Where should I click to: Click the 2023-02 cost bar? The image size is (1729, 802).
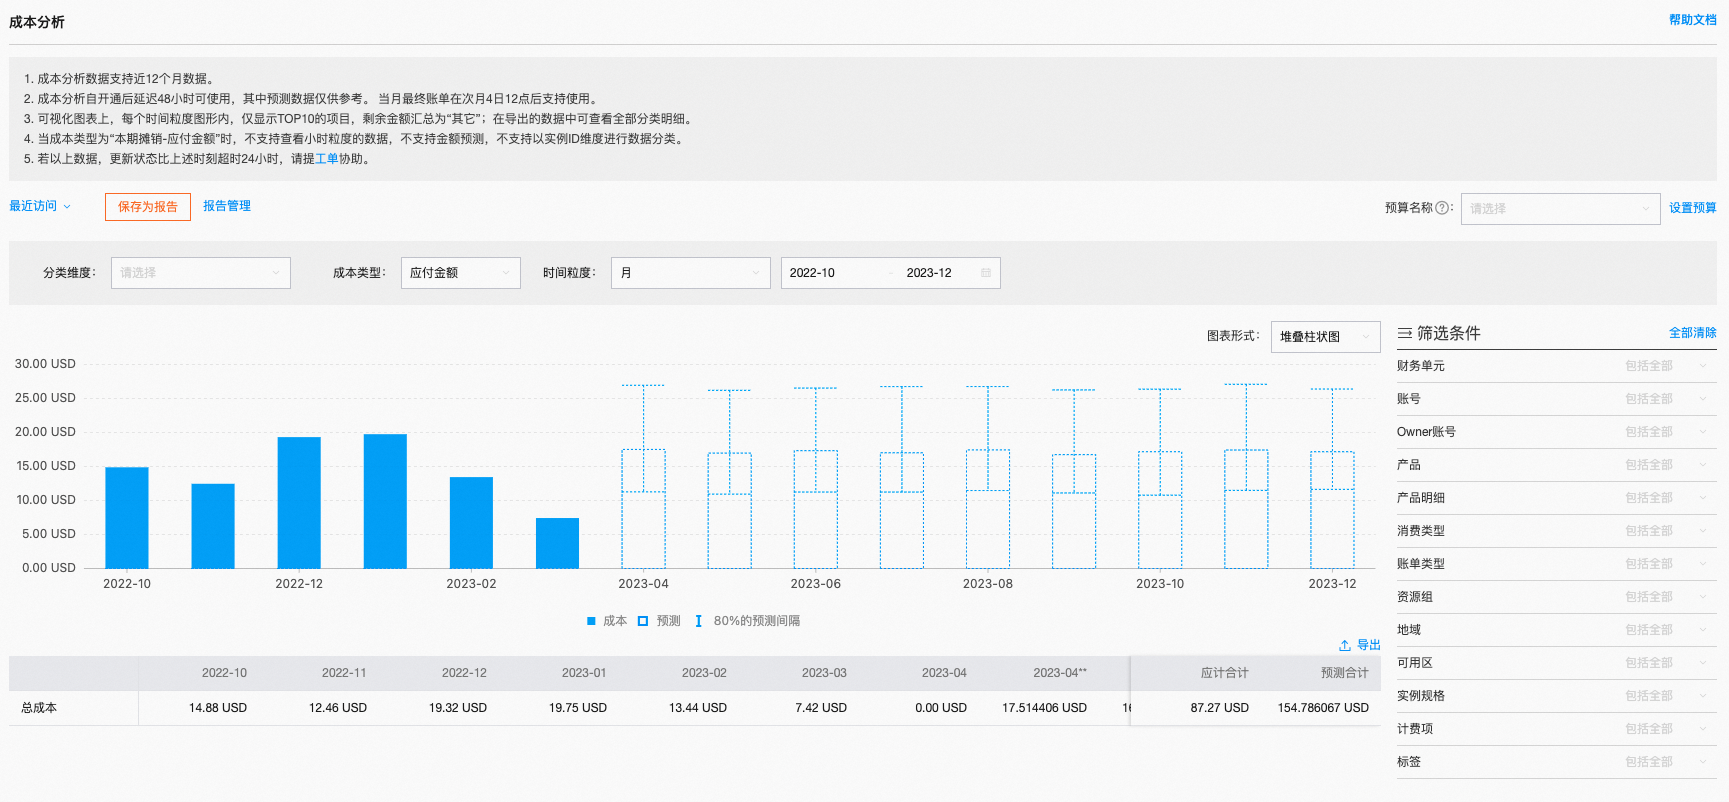(x=471, y=522)
